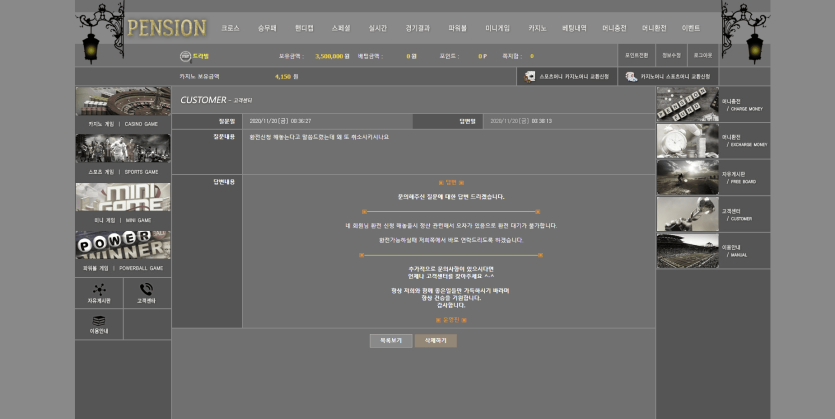Viewport: 835px width, 419px height.
Task: Open the 승무패 menu item
Action: [267, 28]
